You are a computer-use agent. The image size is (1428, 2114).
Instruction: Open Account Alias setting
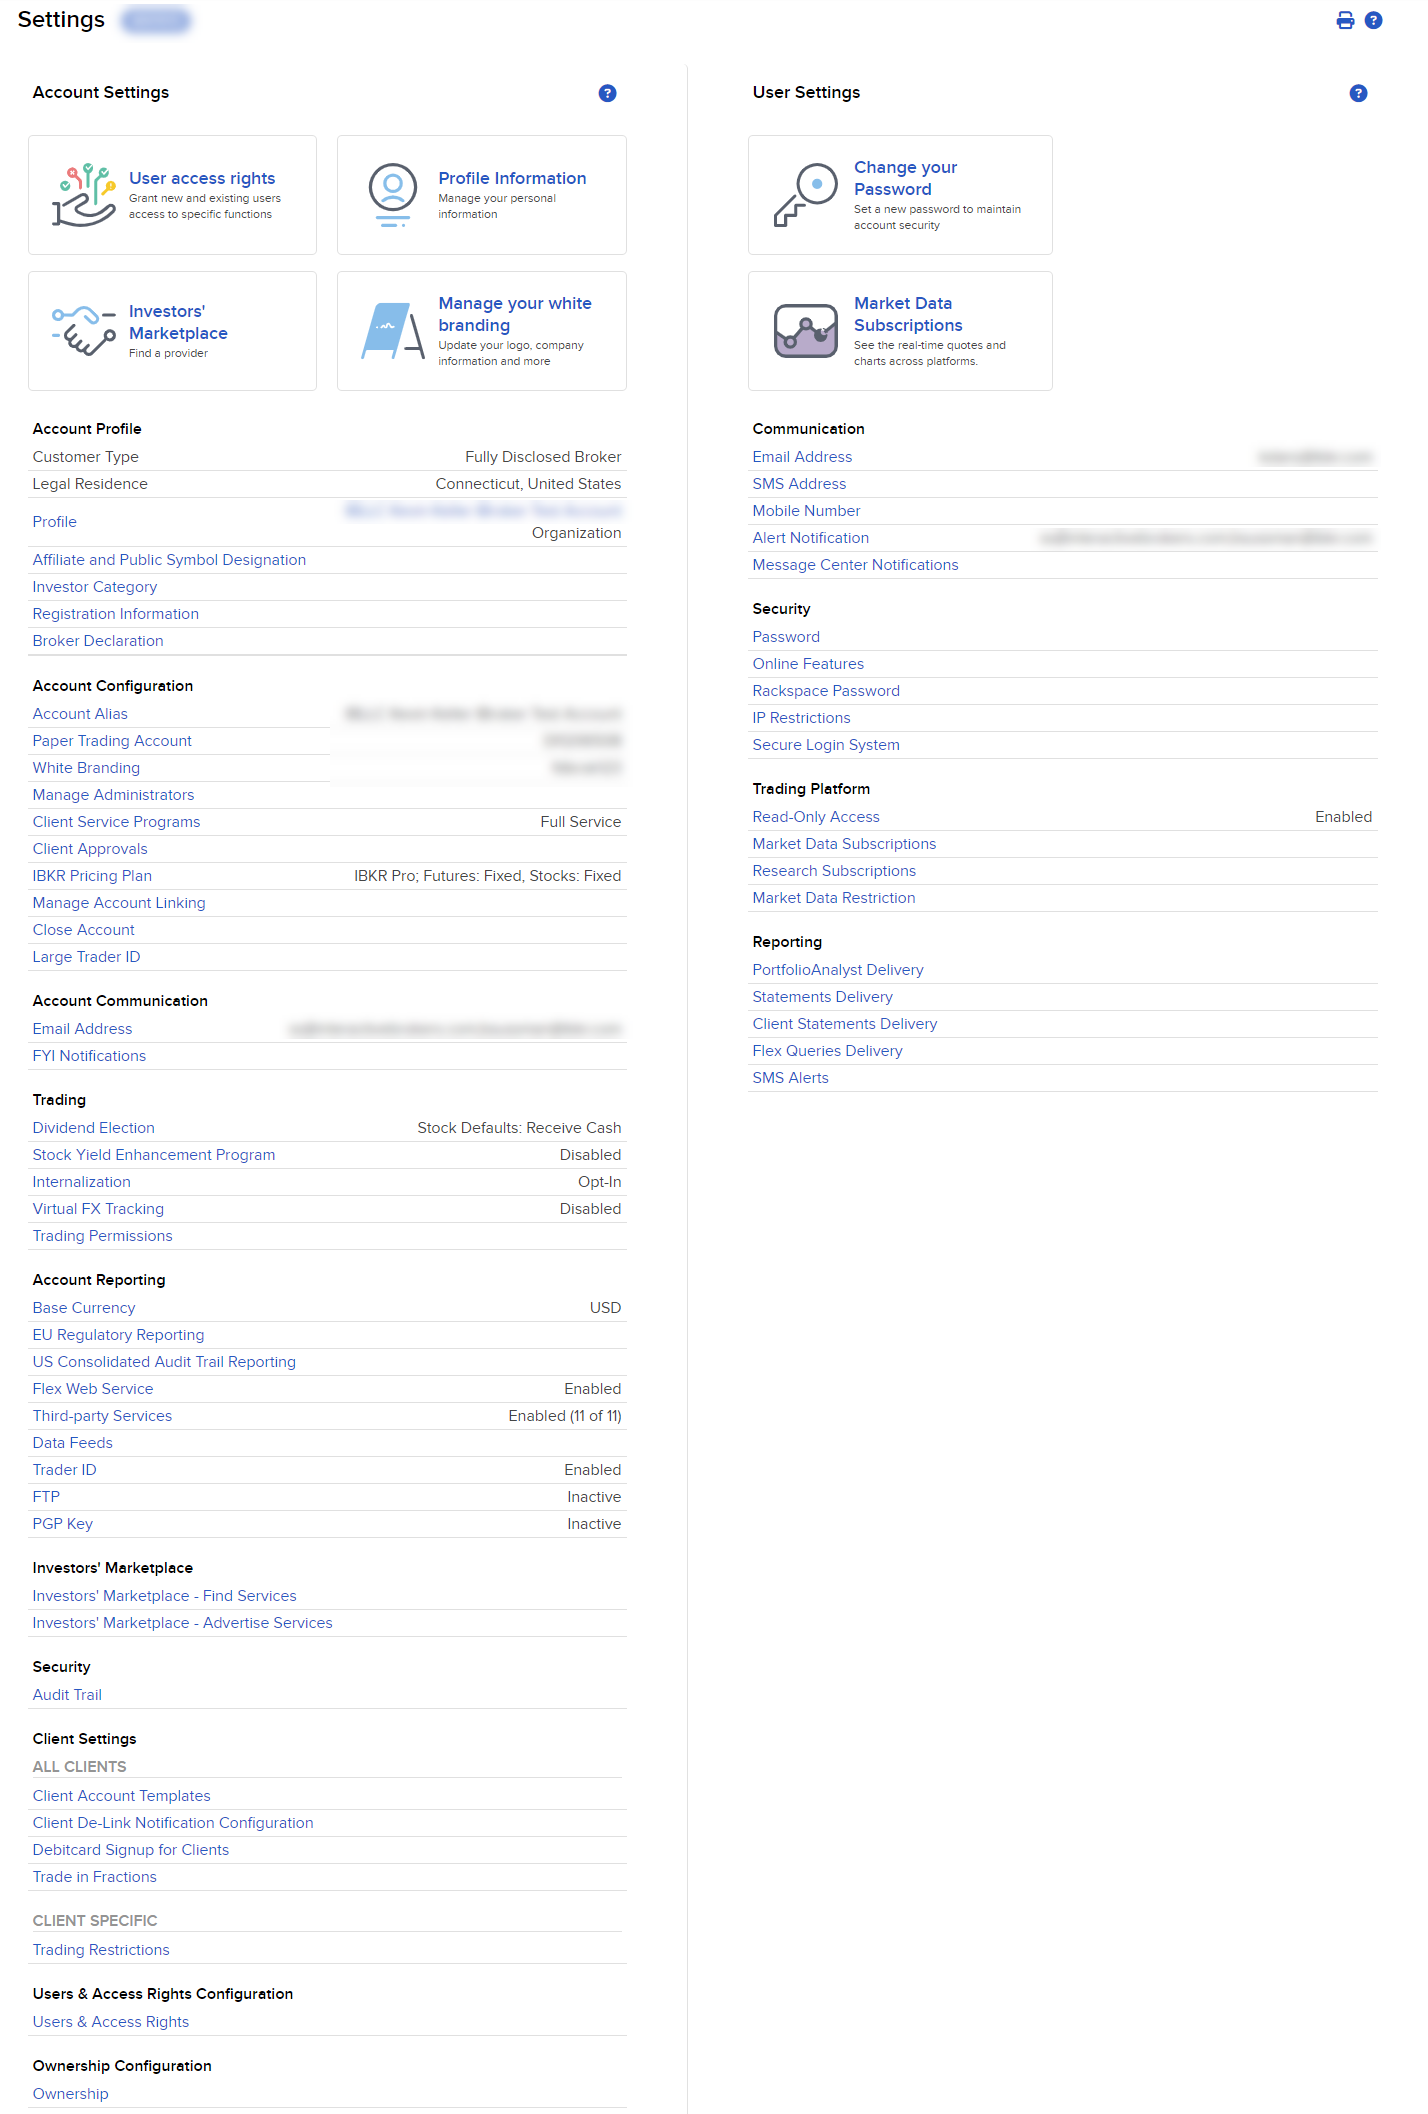point(80,714)
